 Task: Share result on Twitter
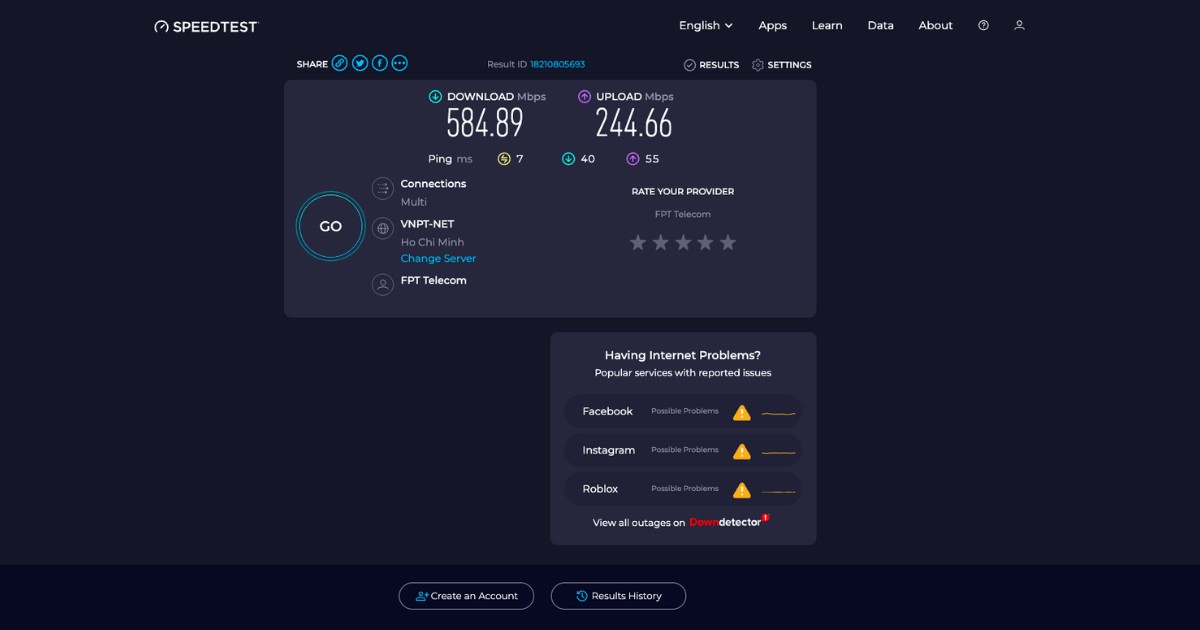point(360,63)
